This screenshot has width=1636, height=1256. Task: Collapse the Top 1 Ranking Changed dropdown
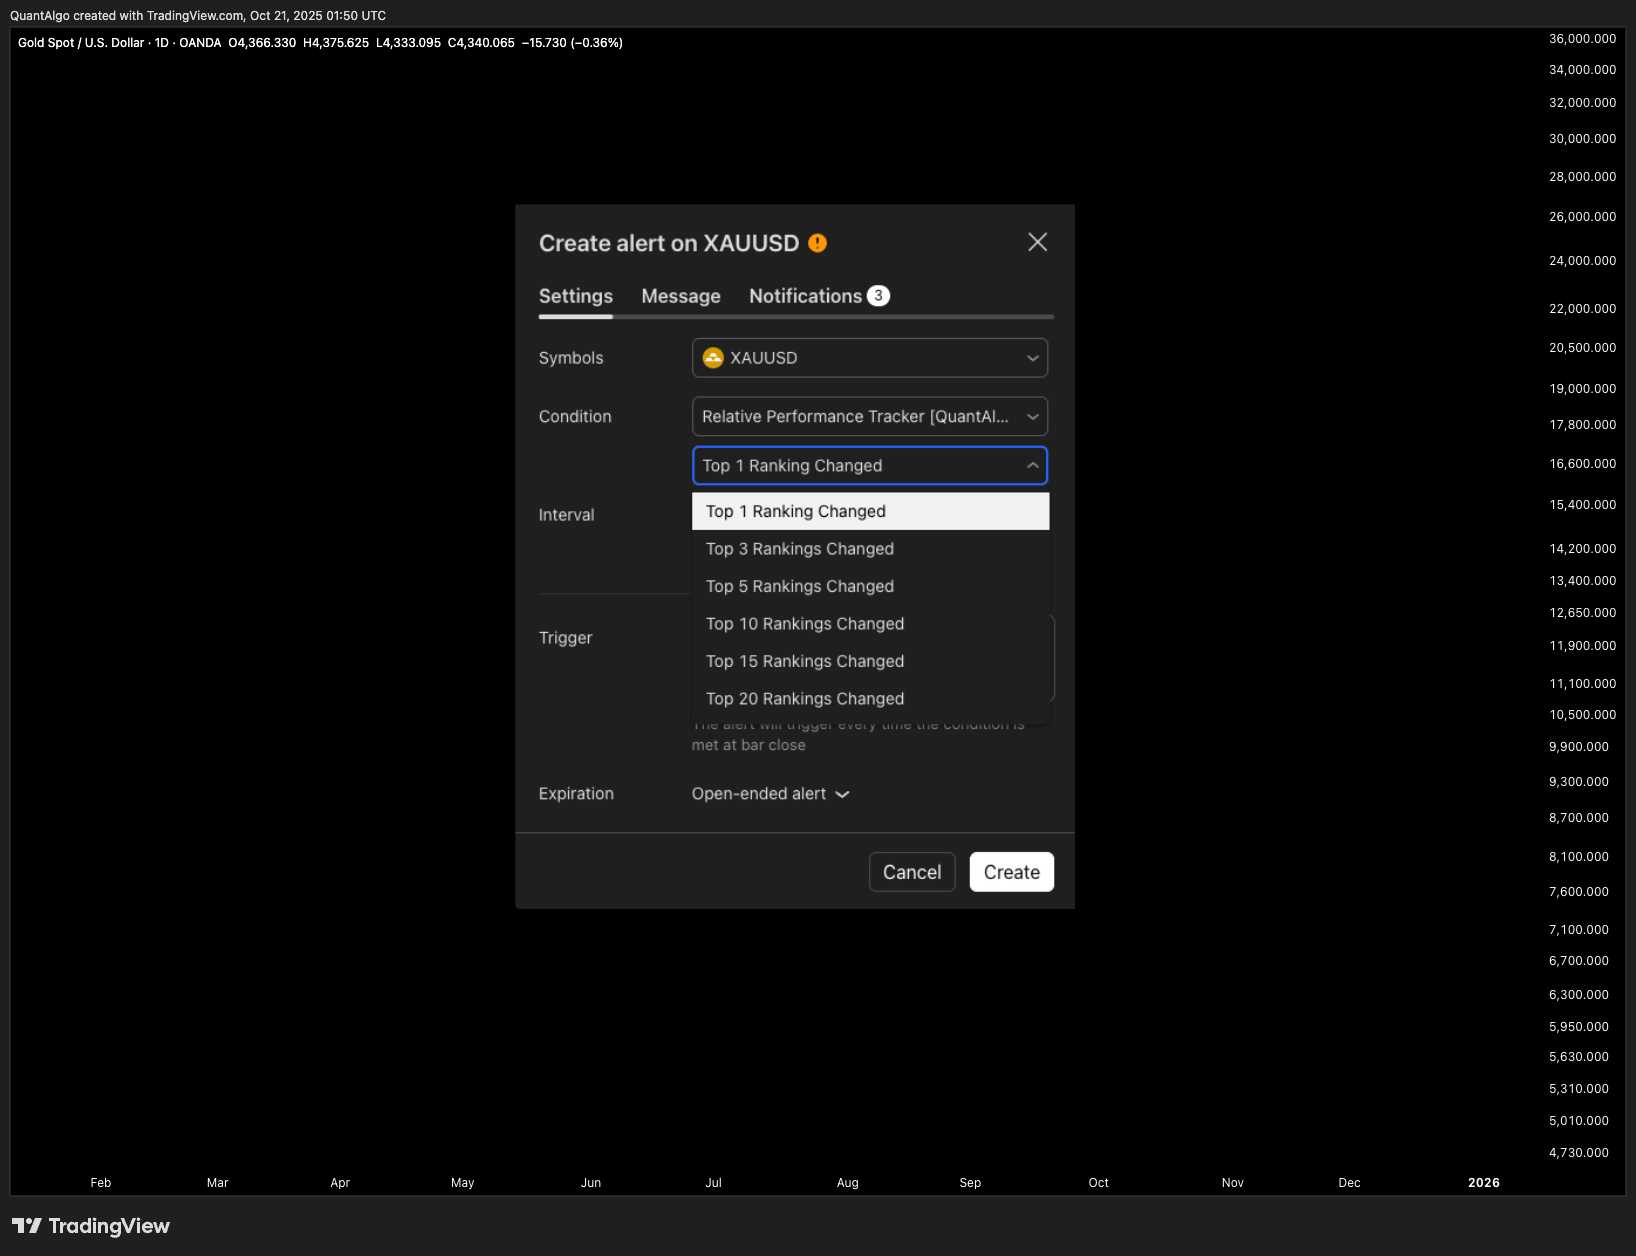click(870, 466)
